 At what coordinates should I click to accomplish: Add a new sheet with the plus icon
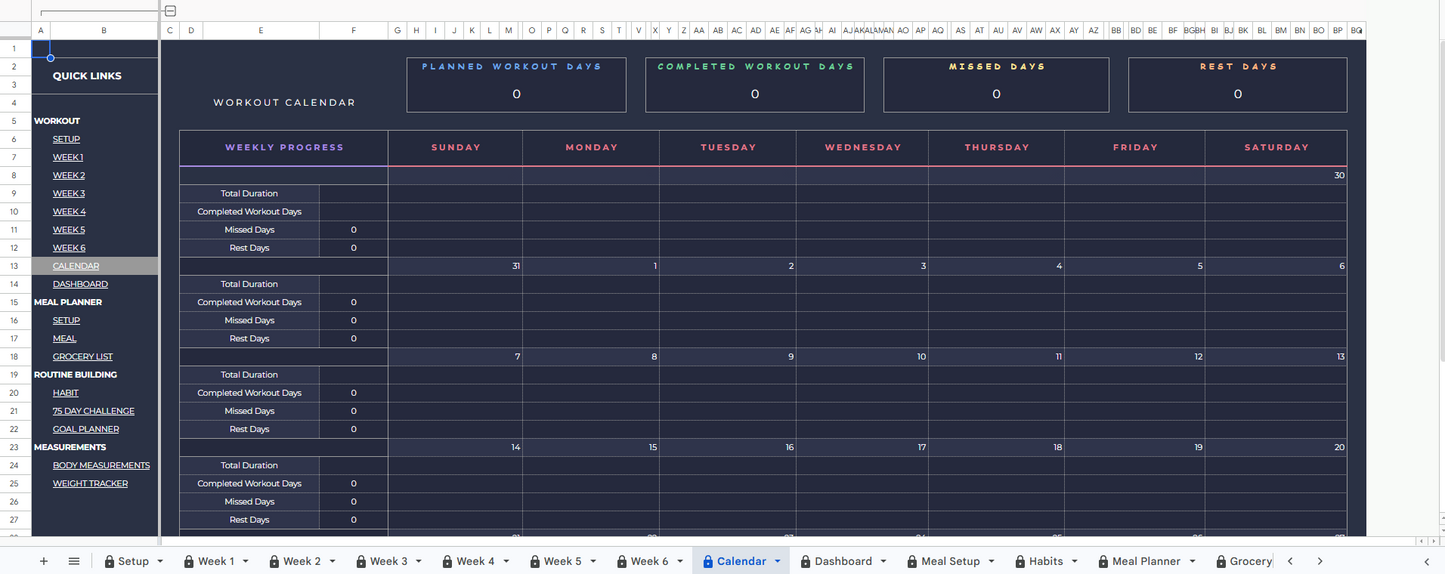click(x=43, y=561)
